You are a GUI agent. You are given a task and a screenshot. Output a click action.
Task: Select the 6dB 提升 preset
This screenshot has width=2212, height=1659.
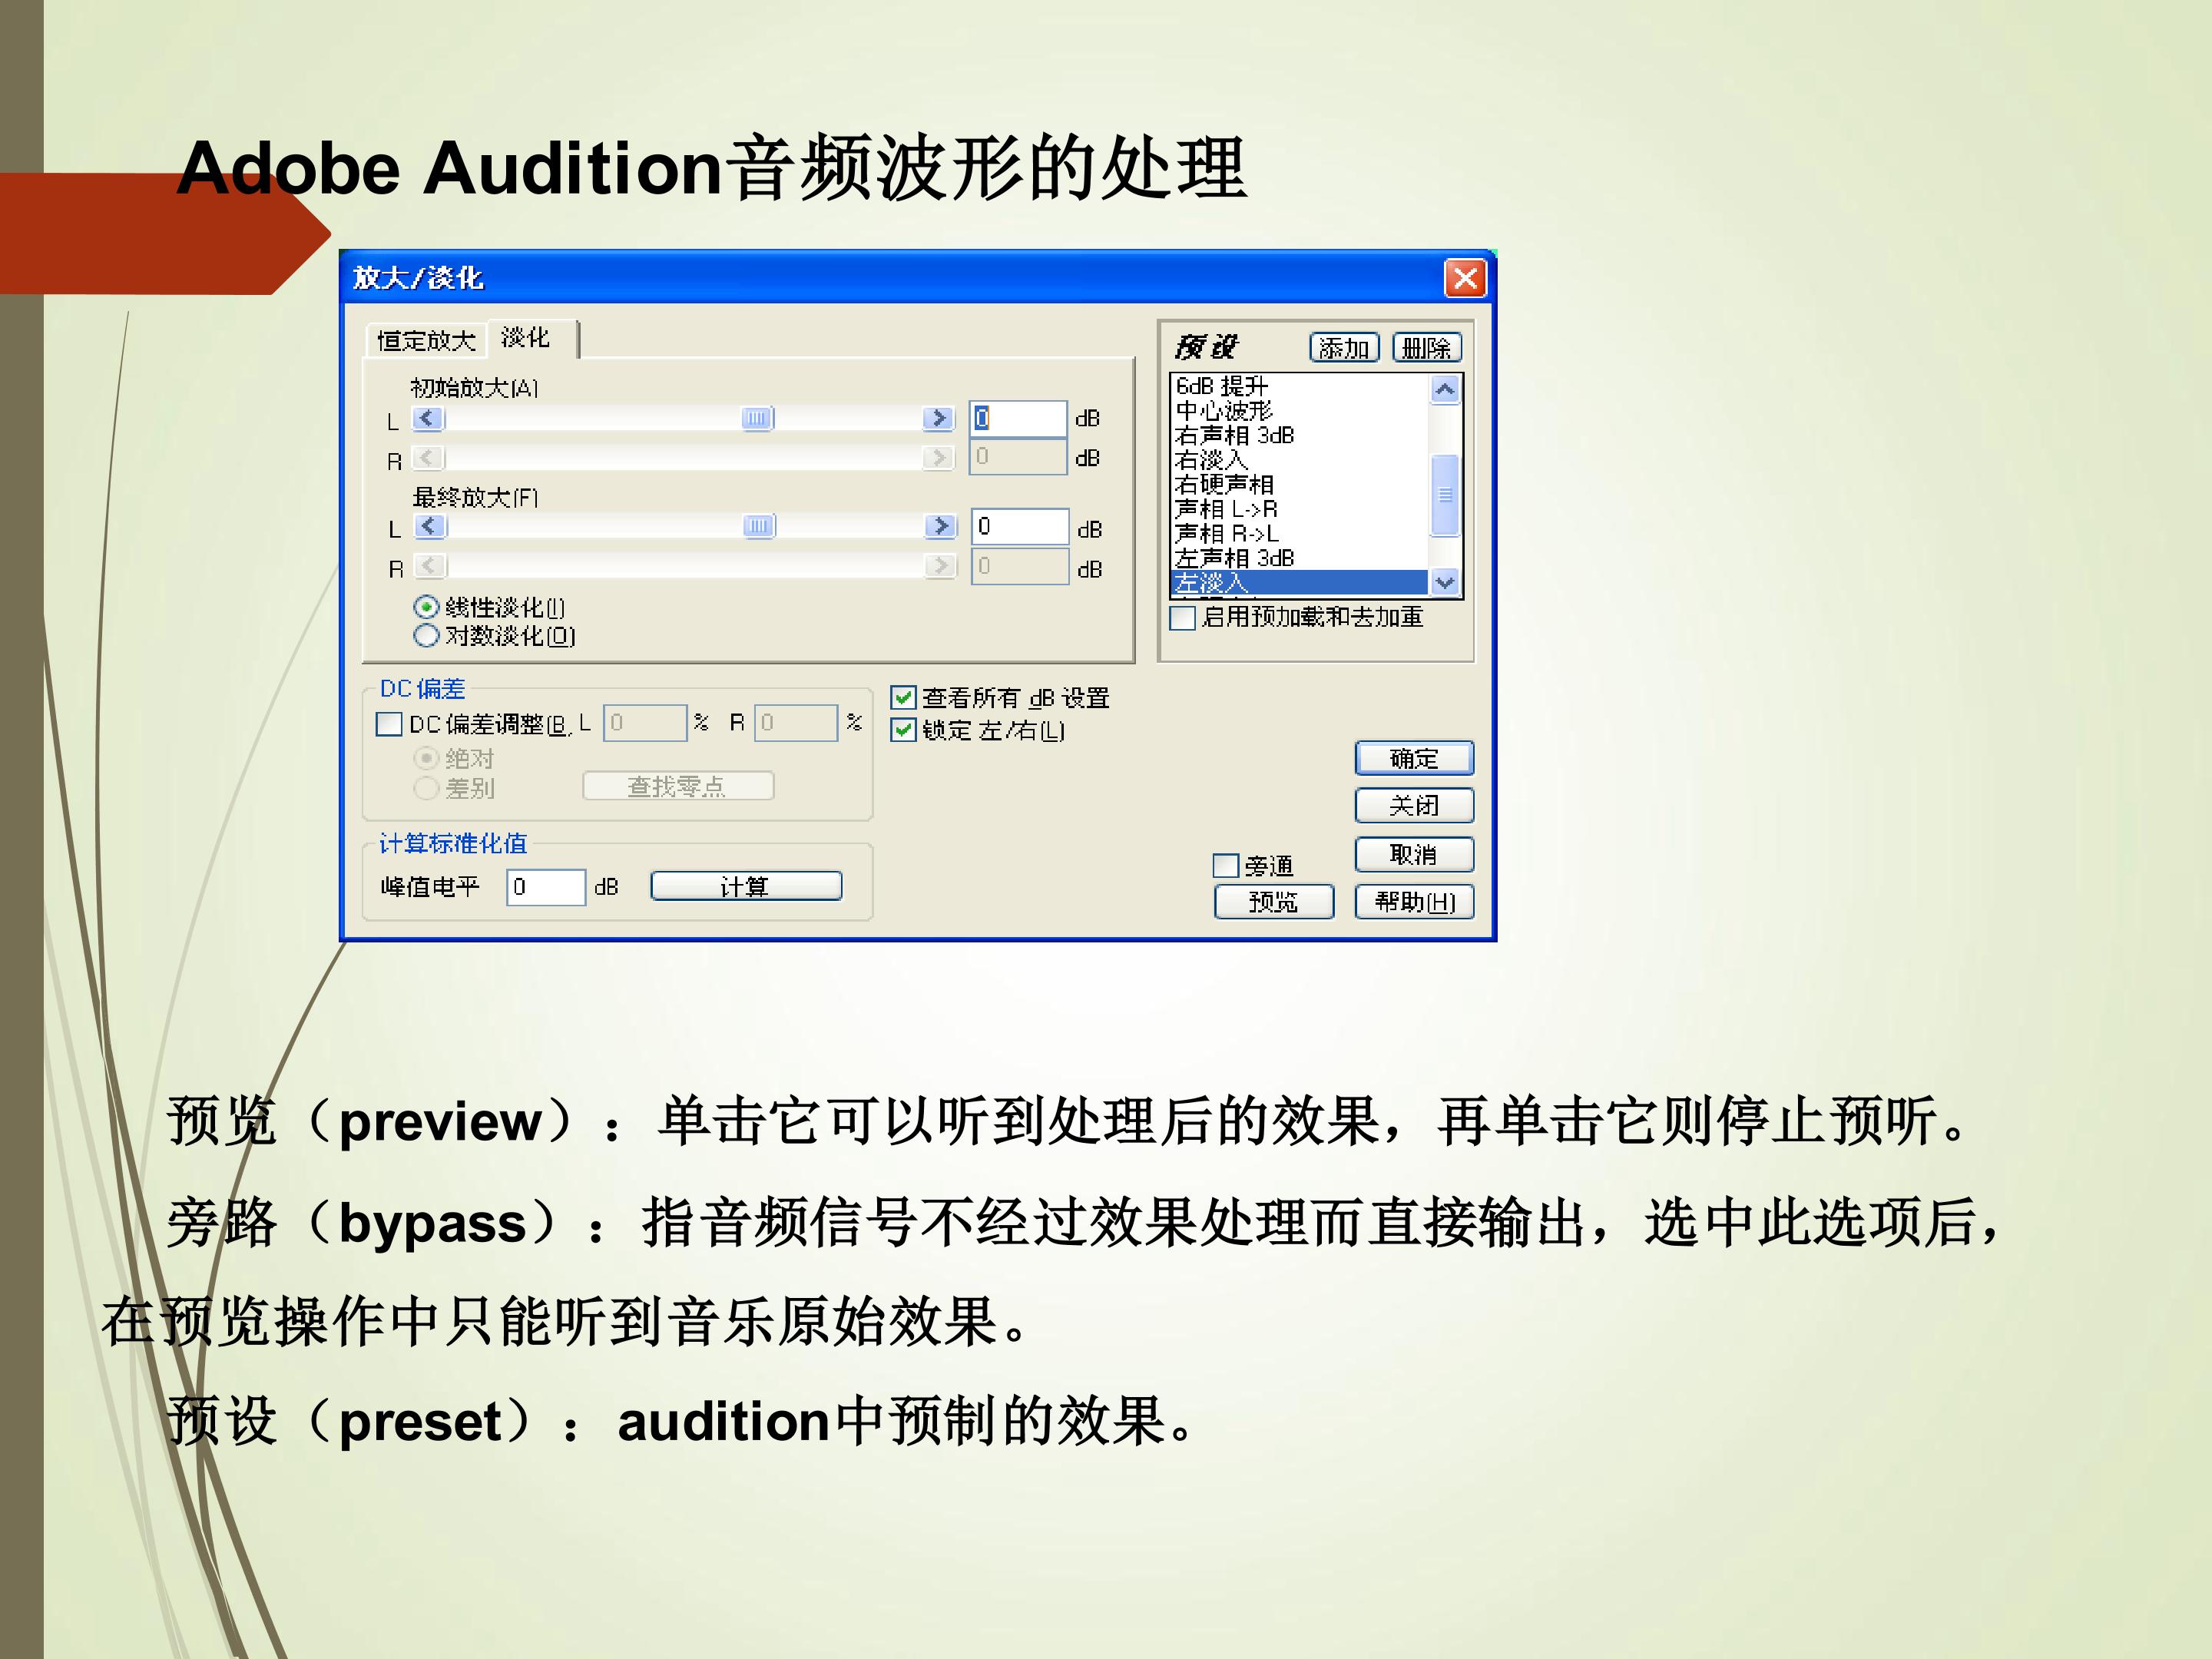click(x=1299, y=386)
